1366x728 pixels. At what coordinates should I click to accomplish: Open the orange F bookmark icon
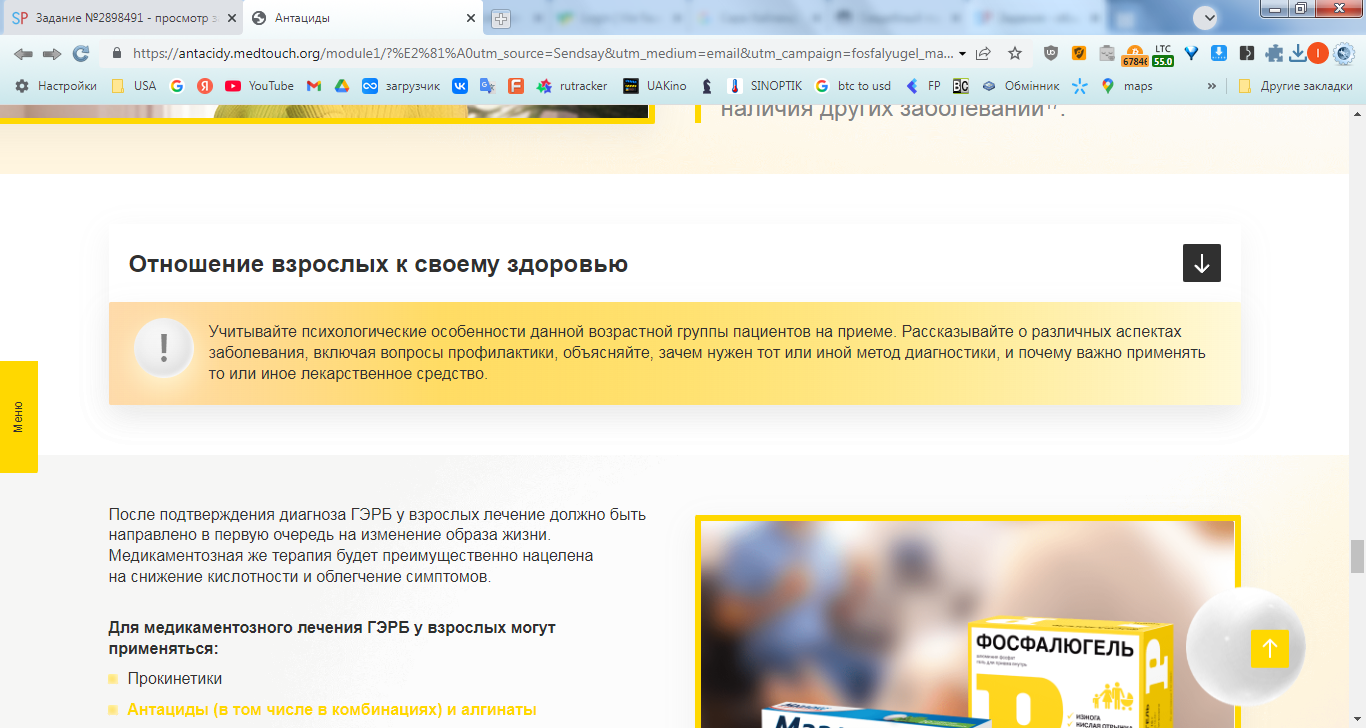[516, 86]
